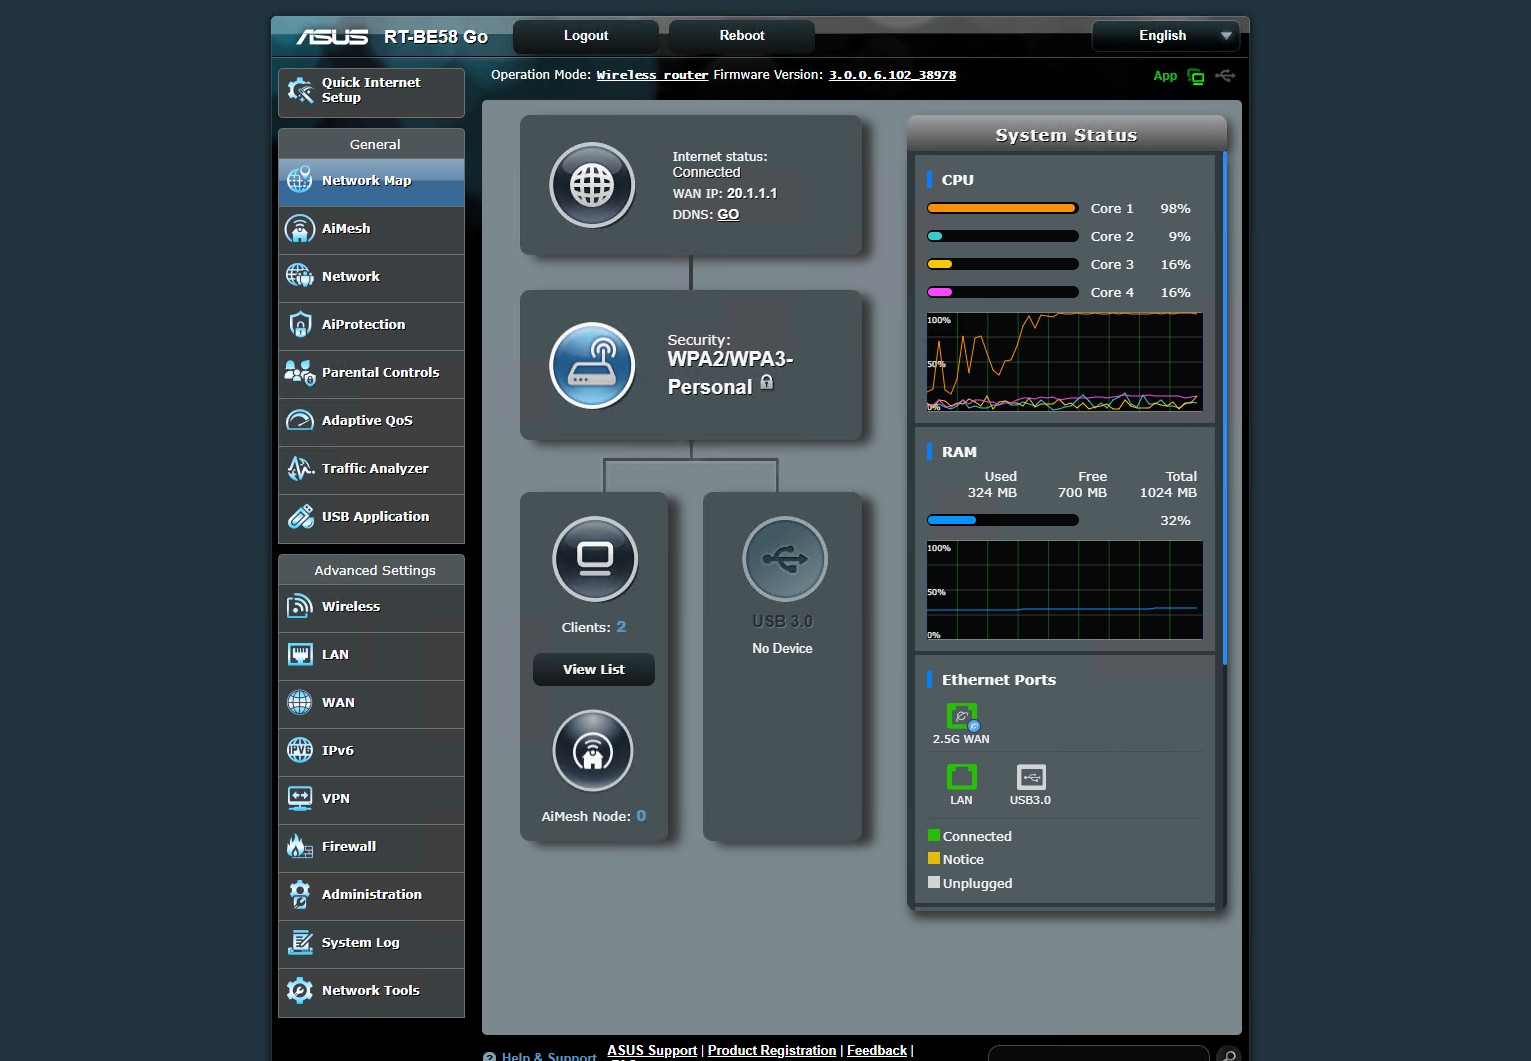
Task: Open the English language dropdown
Action: [1165, 36]
